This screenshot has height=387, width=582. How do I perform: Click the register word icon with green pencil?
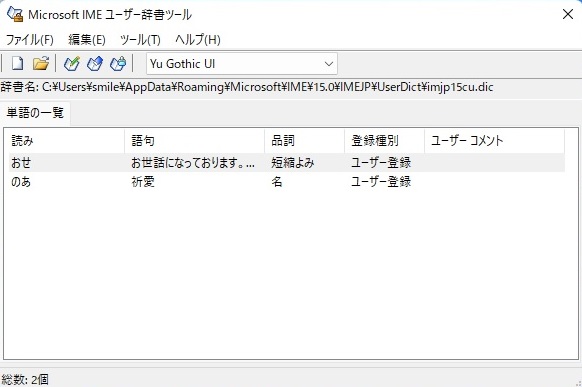(x=72, y=63)
